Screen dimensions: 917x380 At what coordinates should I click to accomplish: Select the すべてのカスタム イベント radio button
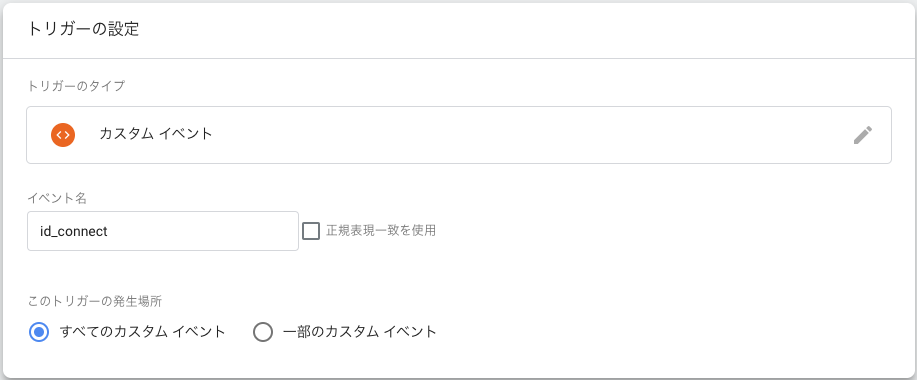pos(39,332)
